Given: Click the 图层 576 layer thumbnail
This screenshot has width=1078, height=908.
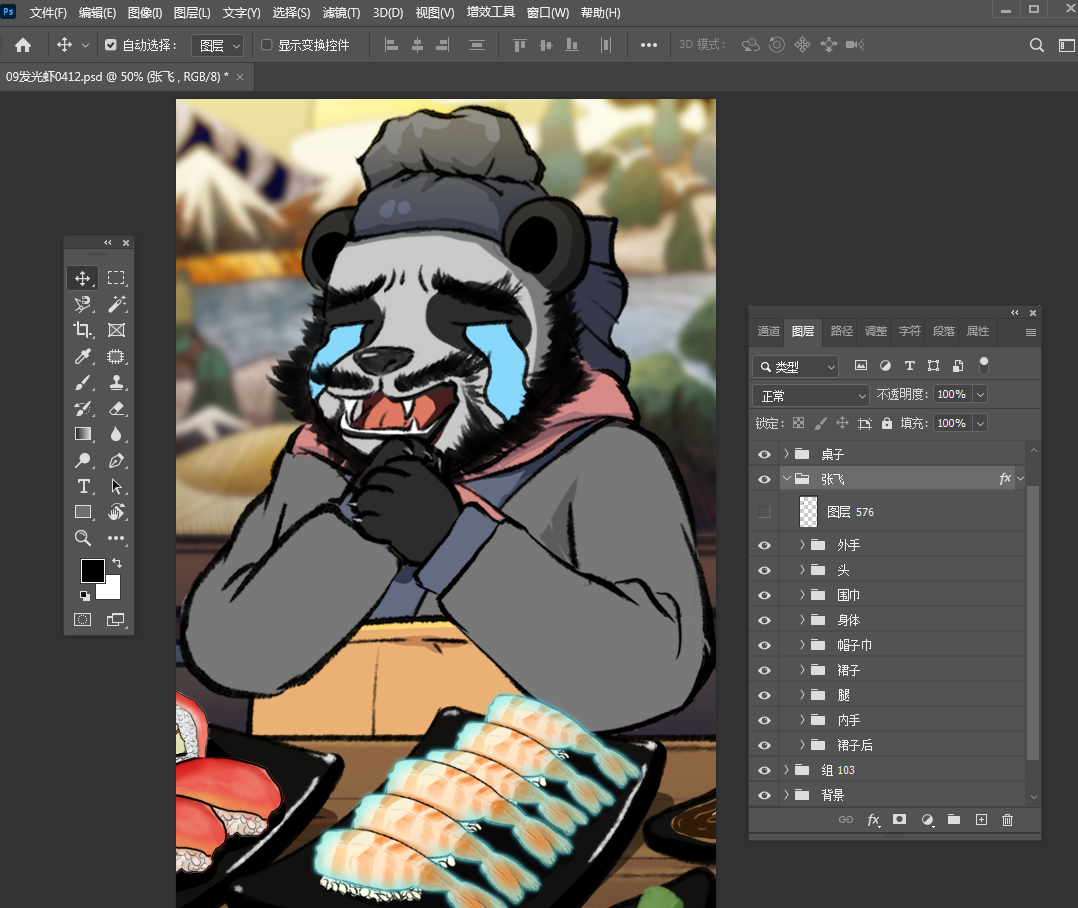Looking at the screenshot, I should click(x=808, y=512).
